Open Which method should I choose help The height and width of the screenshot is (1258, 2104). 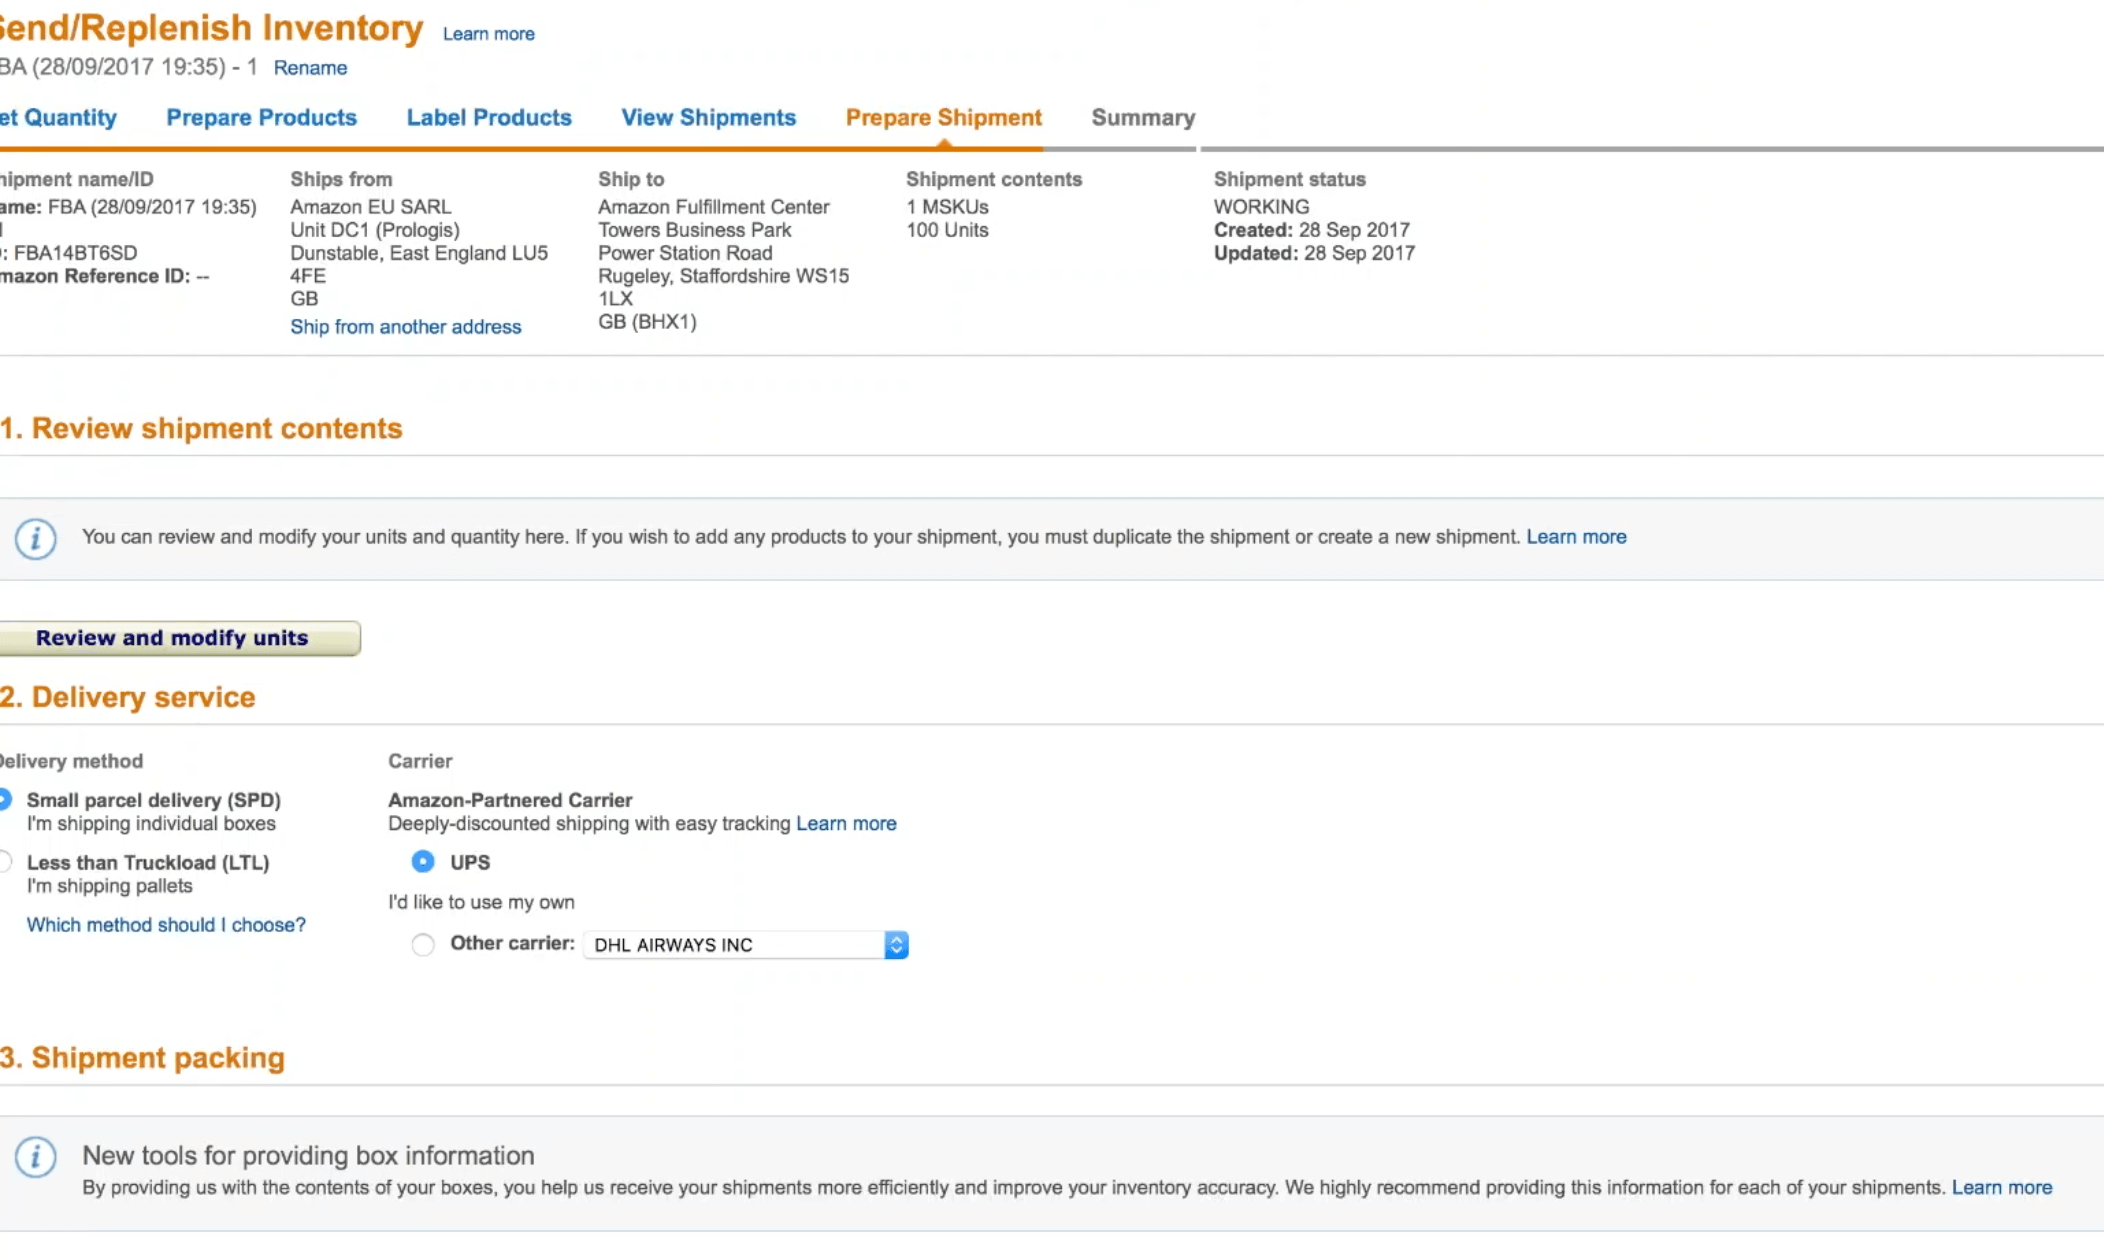click(166, 924)
